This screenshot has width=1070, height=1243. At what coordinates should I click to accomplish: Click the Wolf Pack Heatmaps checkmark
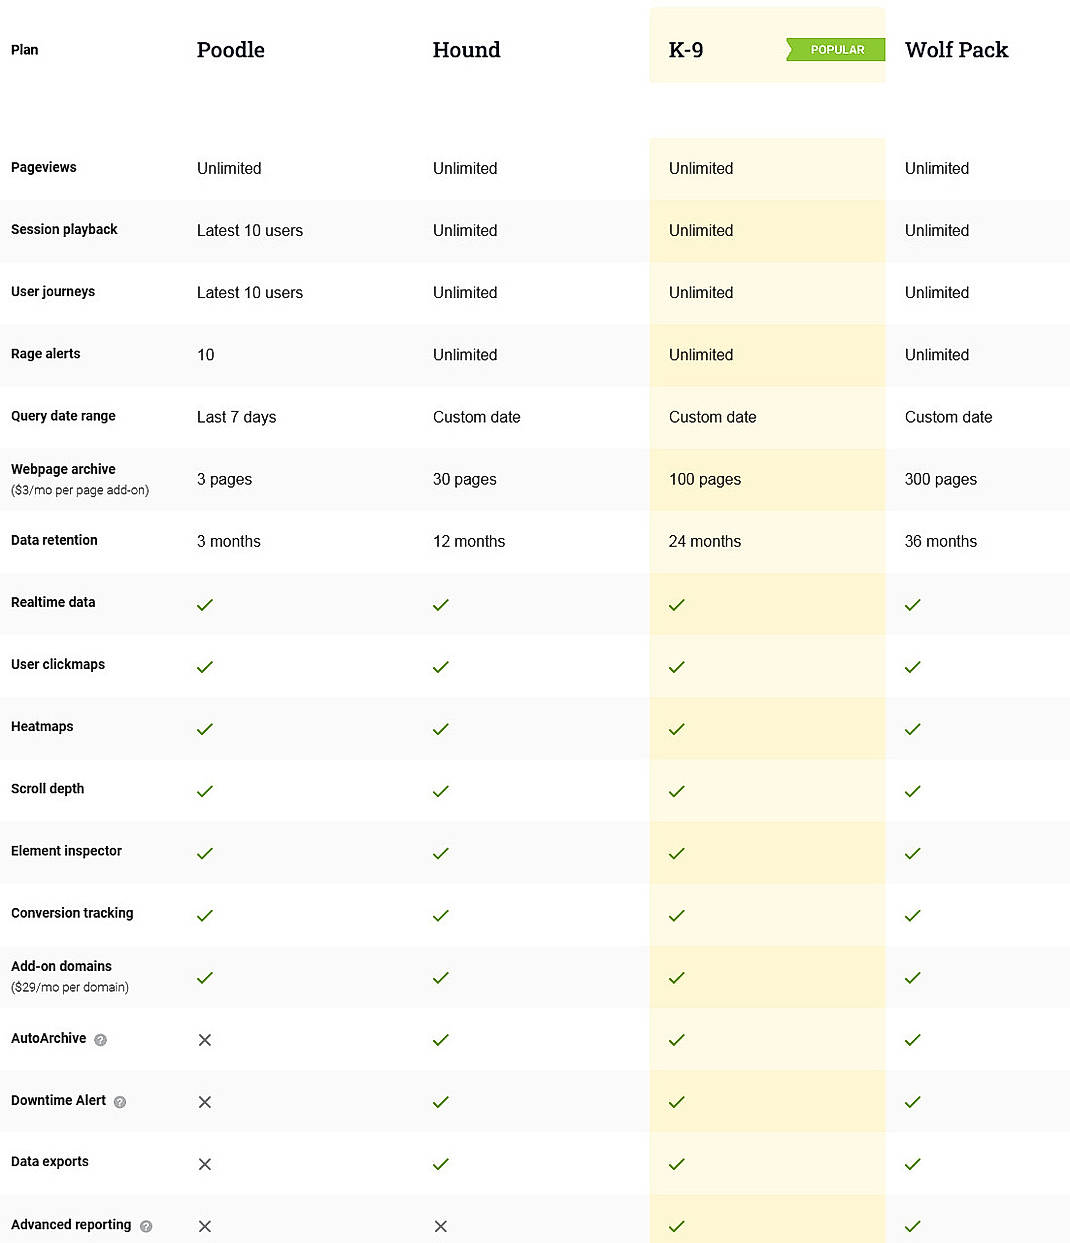pyautogui.click(x=912, y=729)
